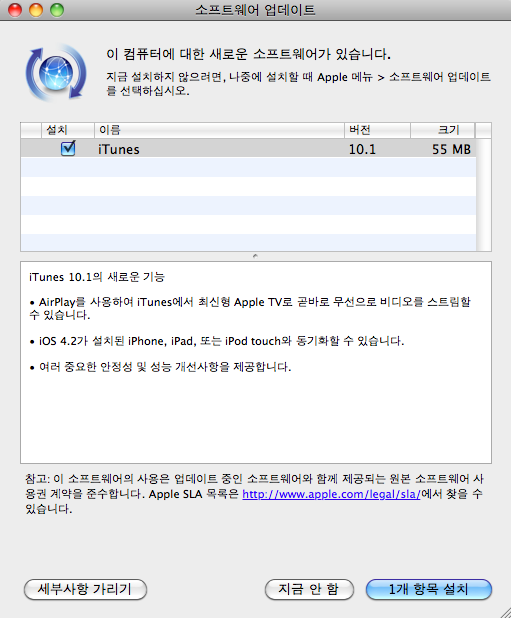The width and height of the screenshot is (511, 618).
Task: Zoom the window with green button
Action: tap(57, 10)
